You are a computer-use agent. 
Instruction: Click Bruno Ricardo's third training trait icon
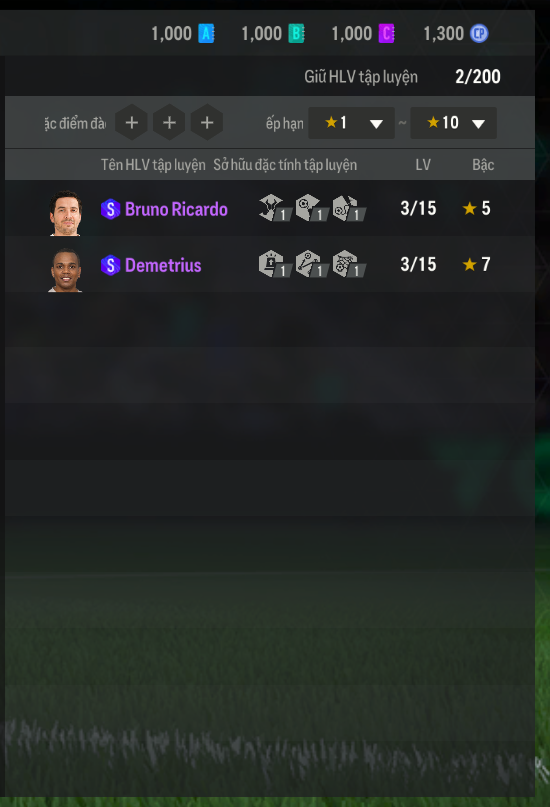tap(349, 208)
